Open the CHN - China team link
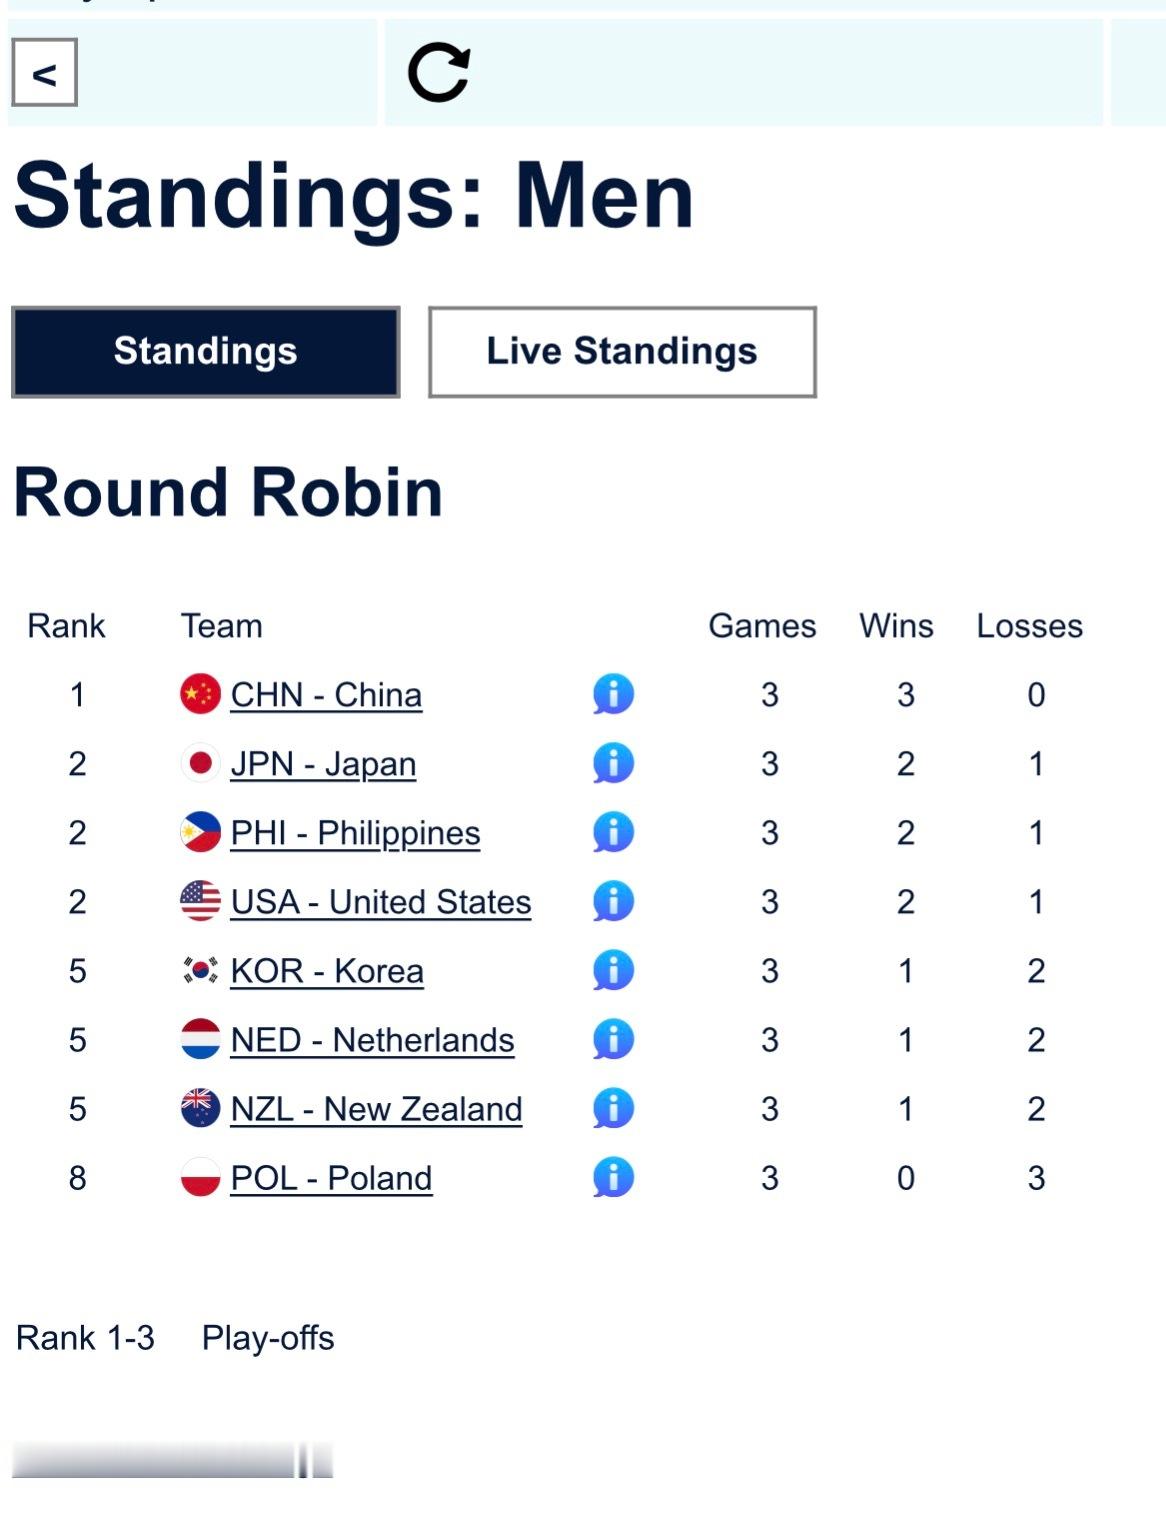The height and width of the screenshot is (1528, 1166). 326,695
